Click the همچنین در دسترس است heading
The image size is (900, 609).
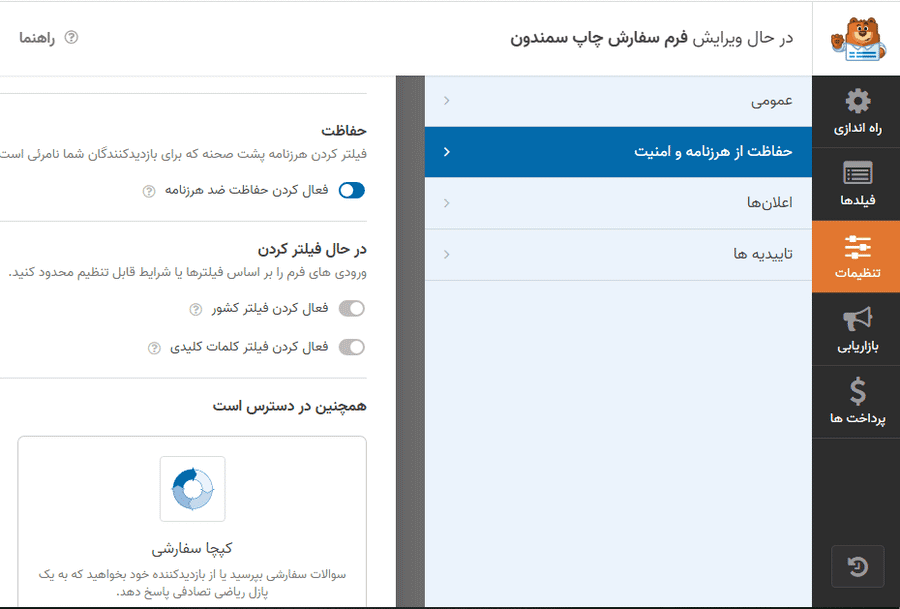[289, 406]
